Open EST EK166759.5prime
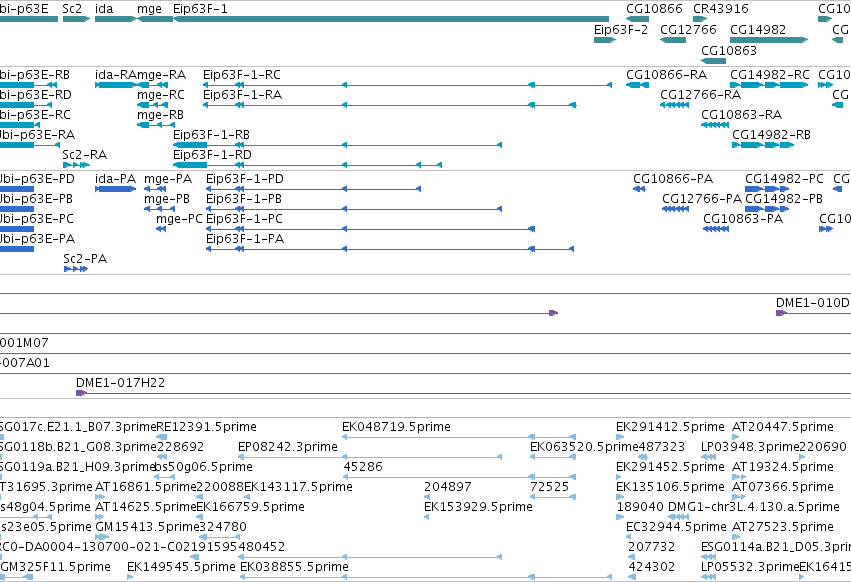The width and height of the screenshot is (851, 582). coord(251,507)
